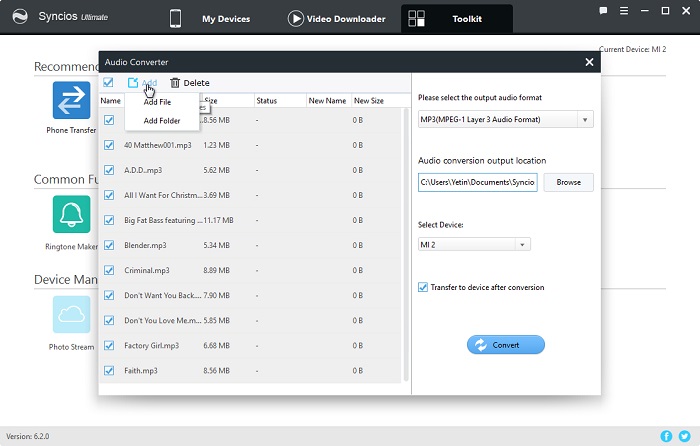Viewport: 700px width, 446px height.
Task: Open Syncios Twitter page icon
Action: pyautogui.click(x=684, y=436)
